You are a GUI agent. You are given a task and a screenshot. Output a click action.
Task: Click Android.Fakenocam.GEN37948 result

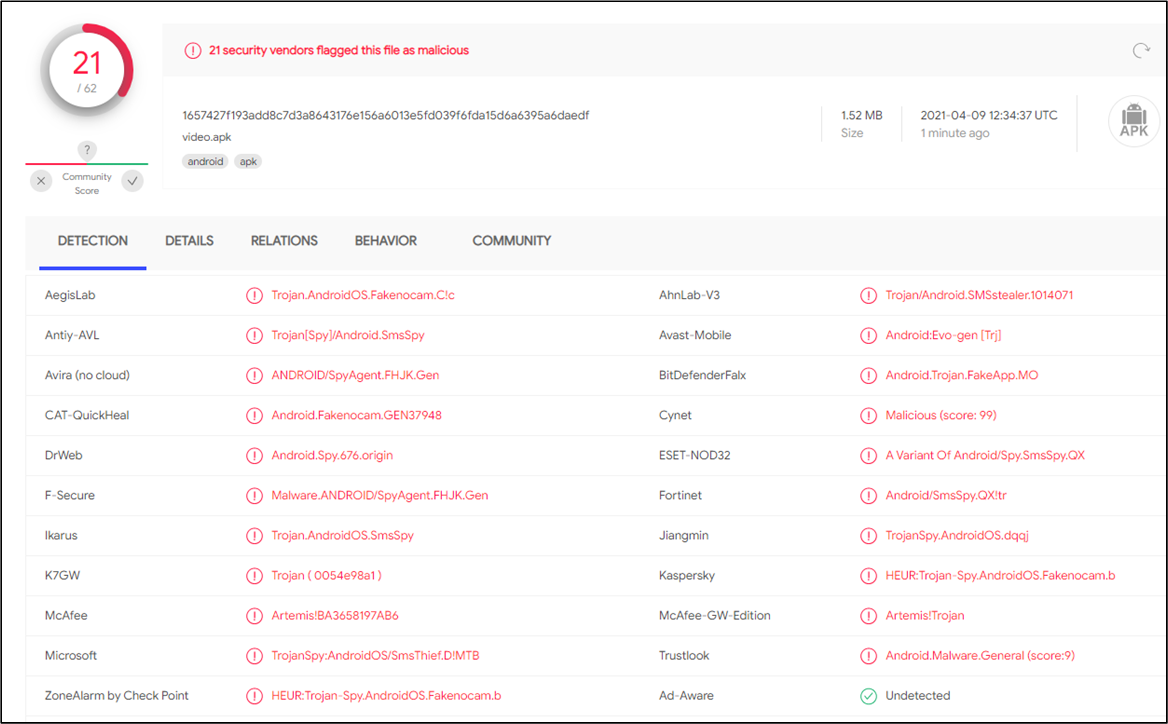point(356,416)
